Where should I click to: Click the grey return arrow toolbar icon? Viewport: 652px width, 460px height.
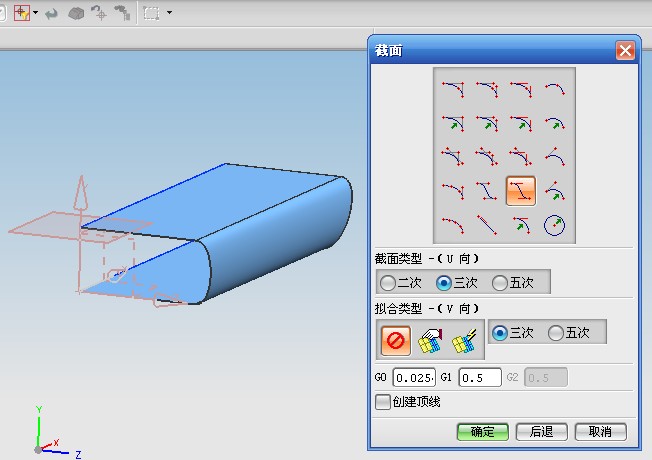[51, 14]
